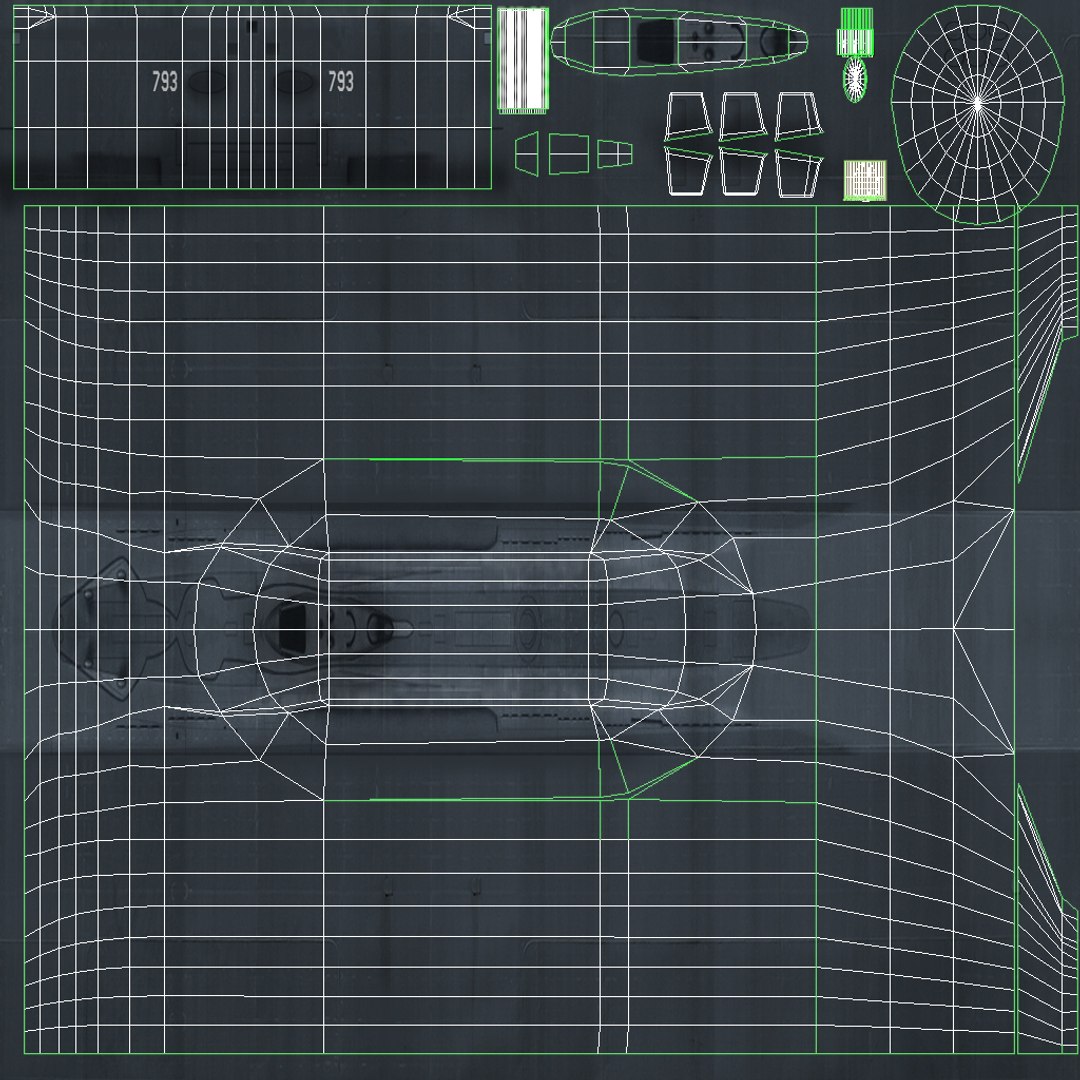Click the left "793" hull number
The image size is (1080, 1080).
165,81
